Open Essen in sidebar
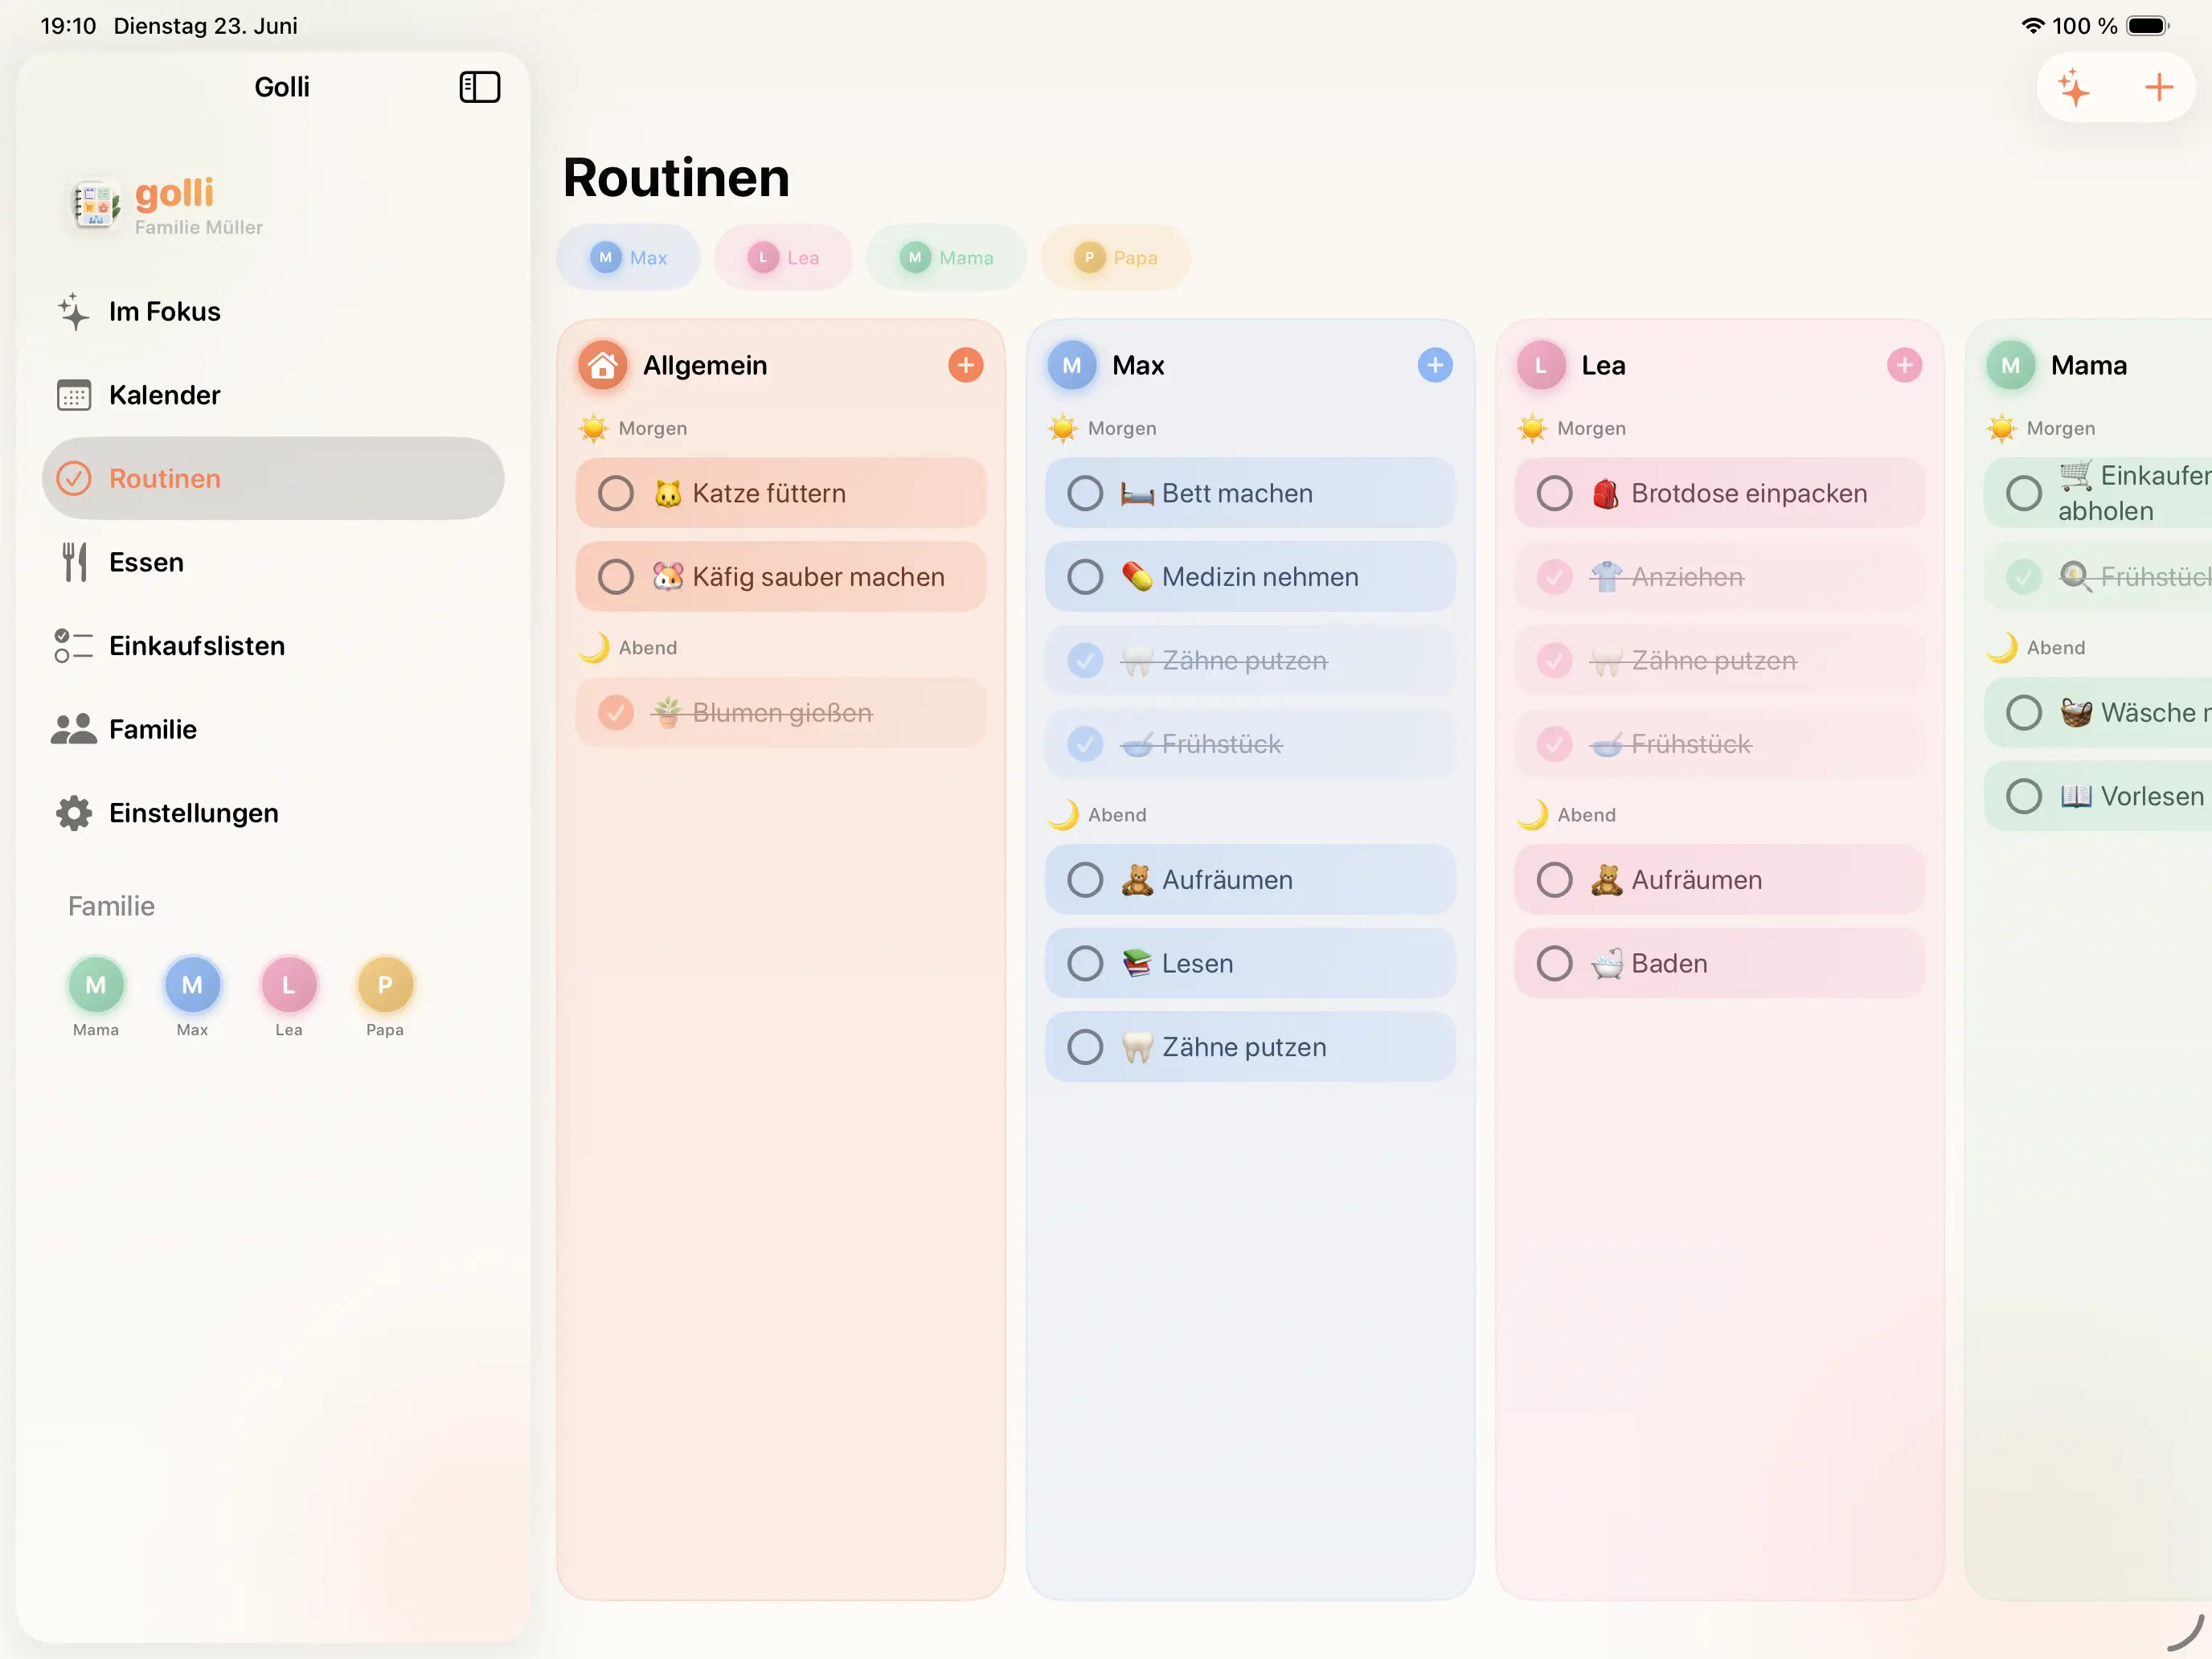The image size is (2212, 1659). click(272, 562)
